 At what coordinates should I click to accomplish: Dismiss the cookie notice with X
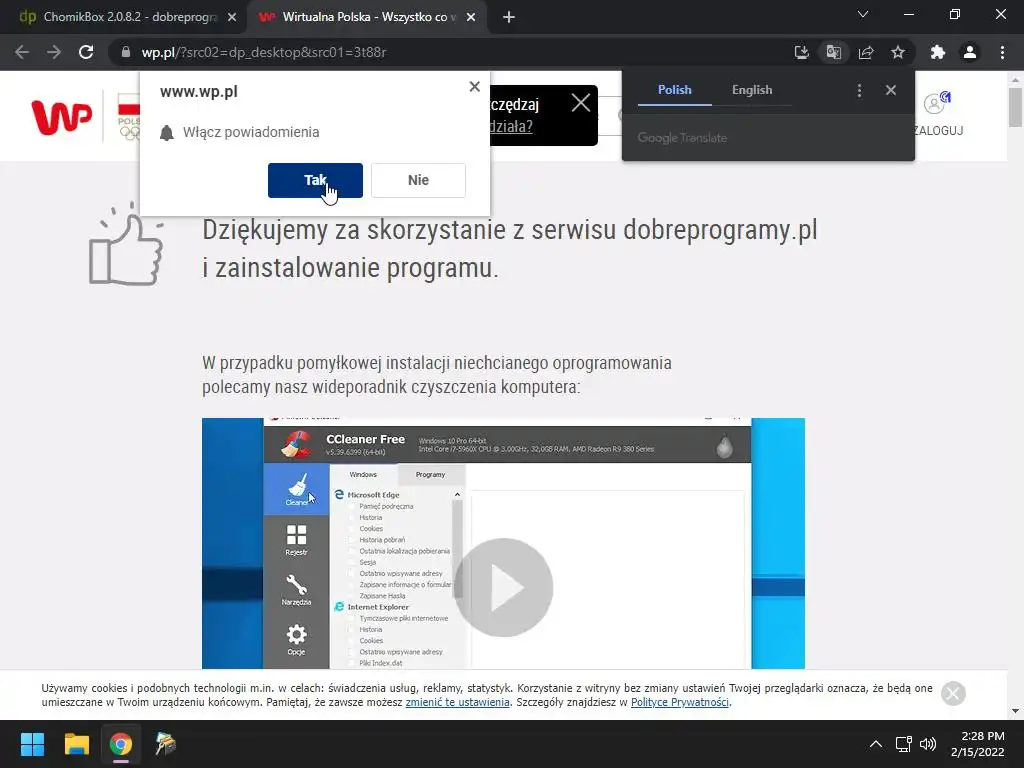(x=953, y=694)
